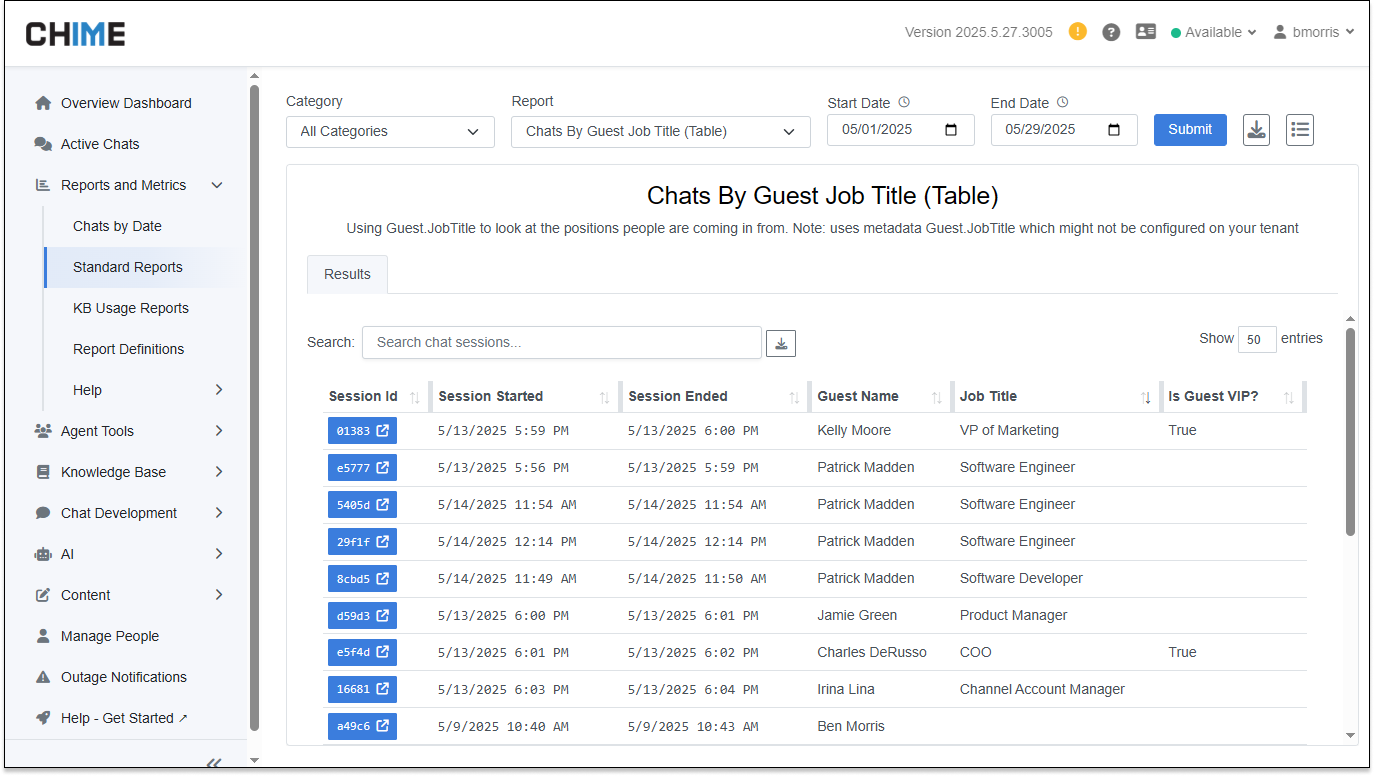Expand the Help submenu under Reports
The image size is (1374, 776).
(x=219, y=390)
